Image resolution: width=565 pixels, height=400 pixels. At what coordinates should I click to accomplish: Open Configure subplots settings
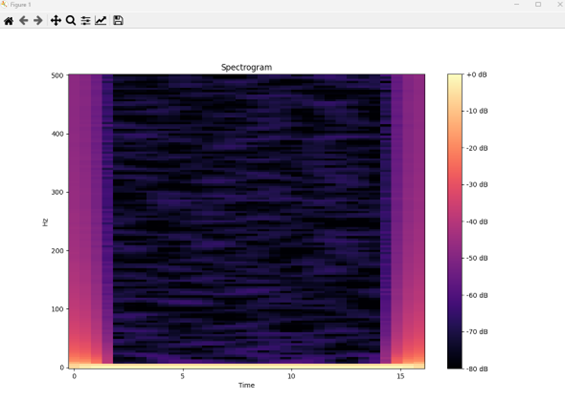(x=86, y=21)
